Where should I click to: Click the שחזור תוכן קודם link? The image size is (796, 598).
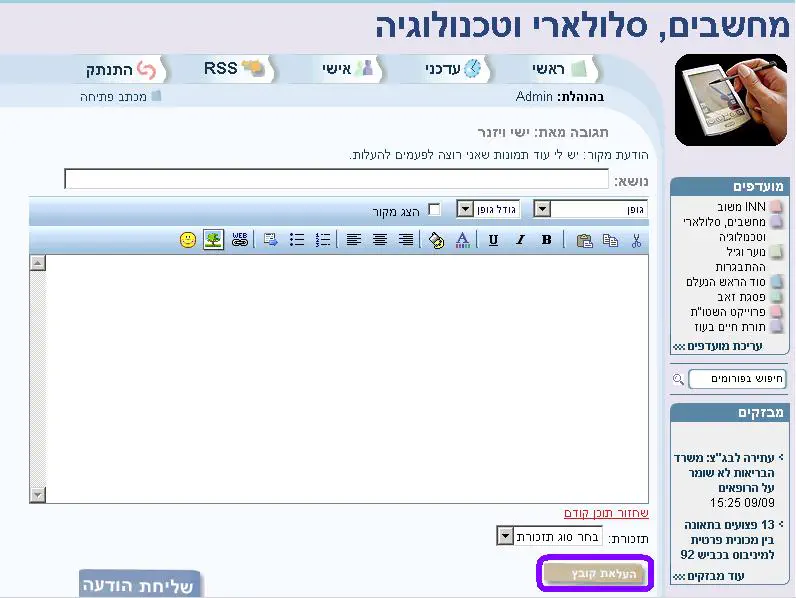point(606,513)
